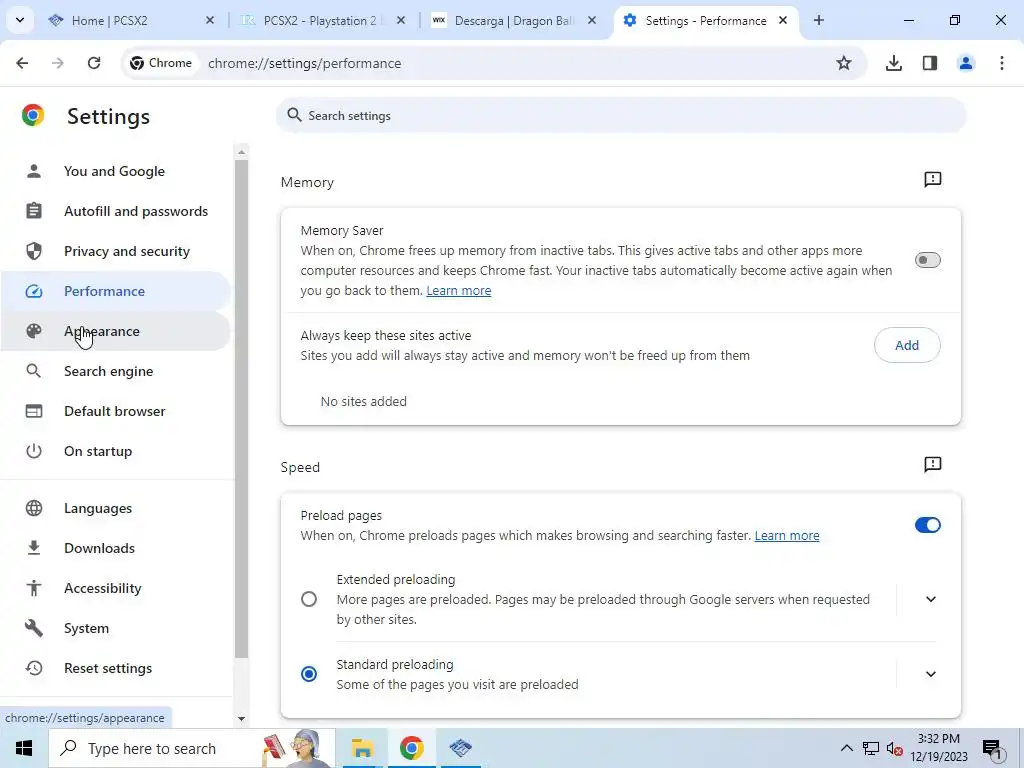Screen dimensions: 1024x768
Task: Open the Downloads icon in Chrome toolbar
Action: pos(894,63)
